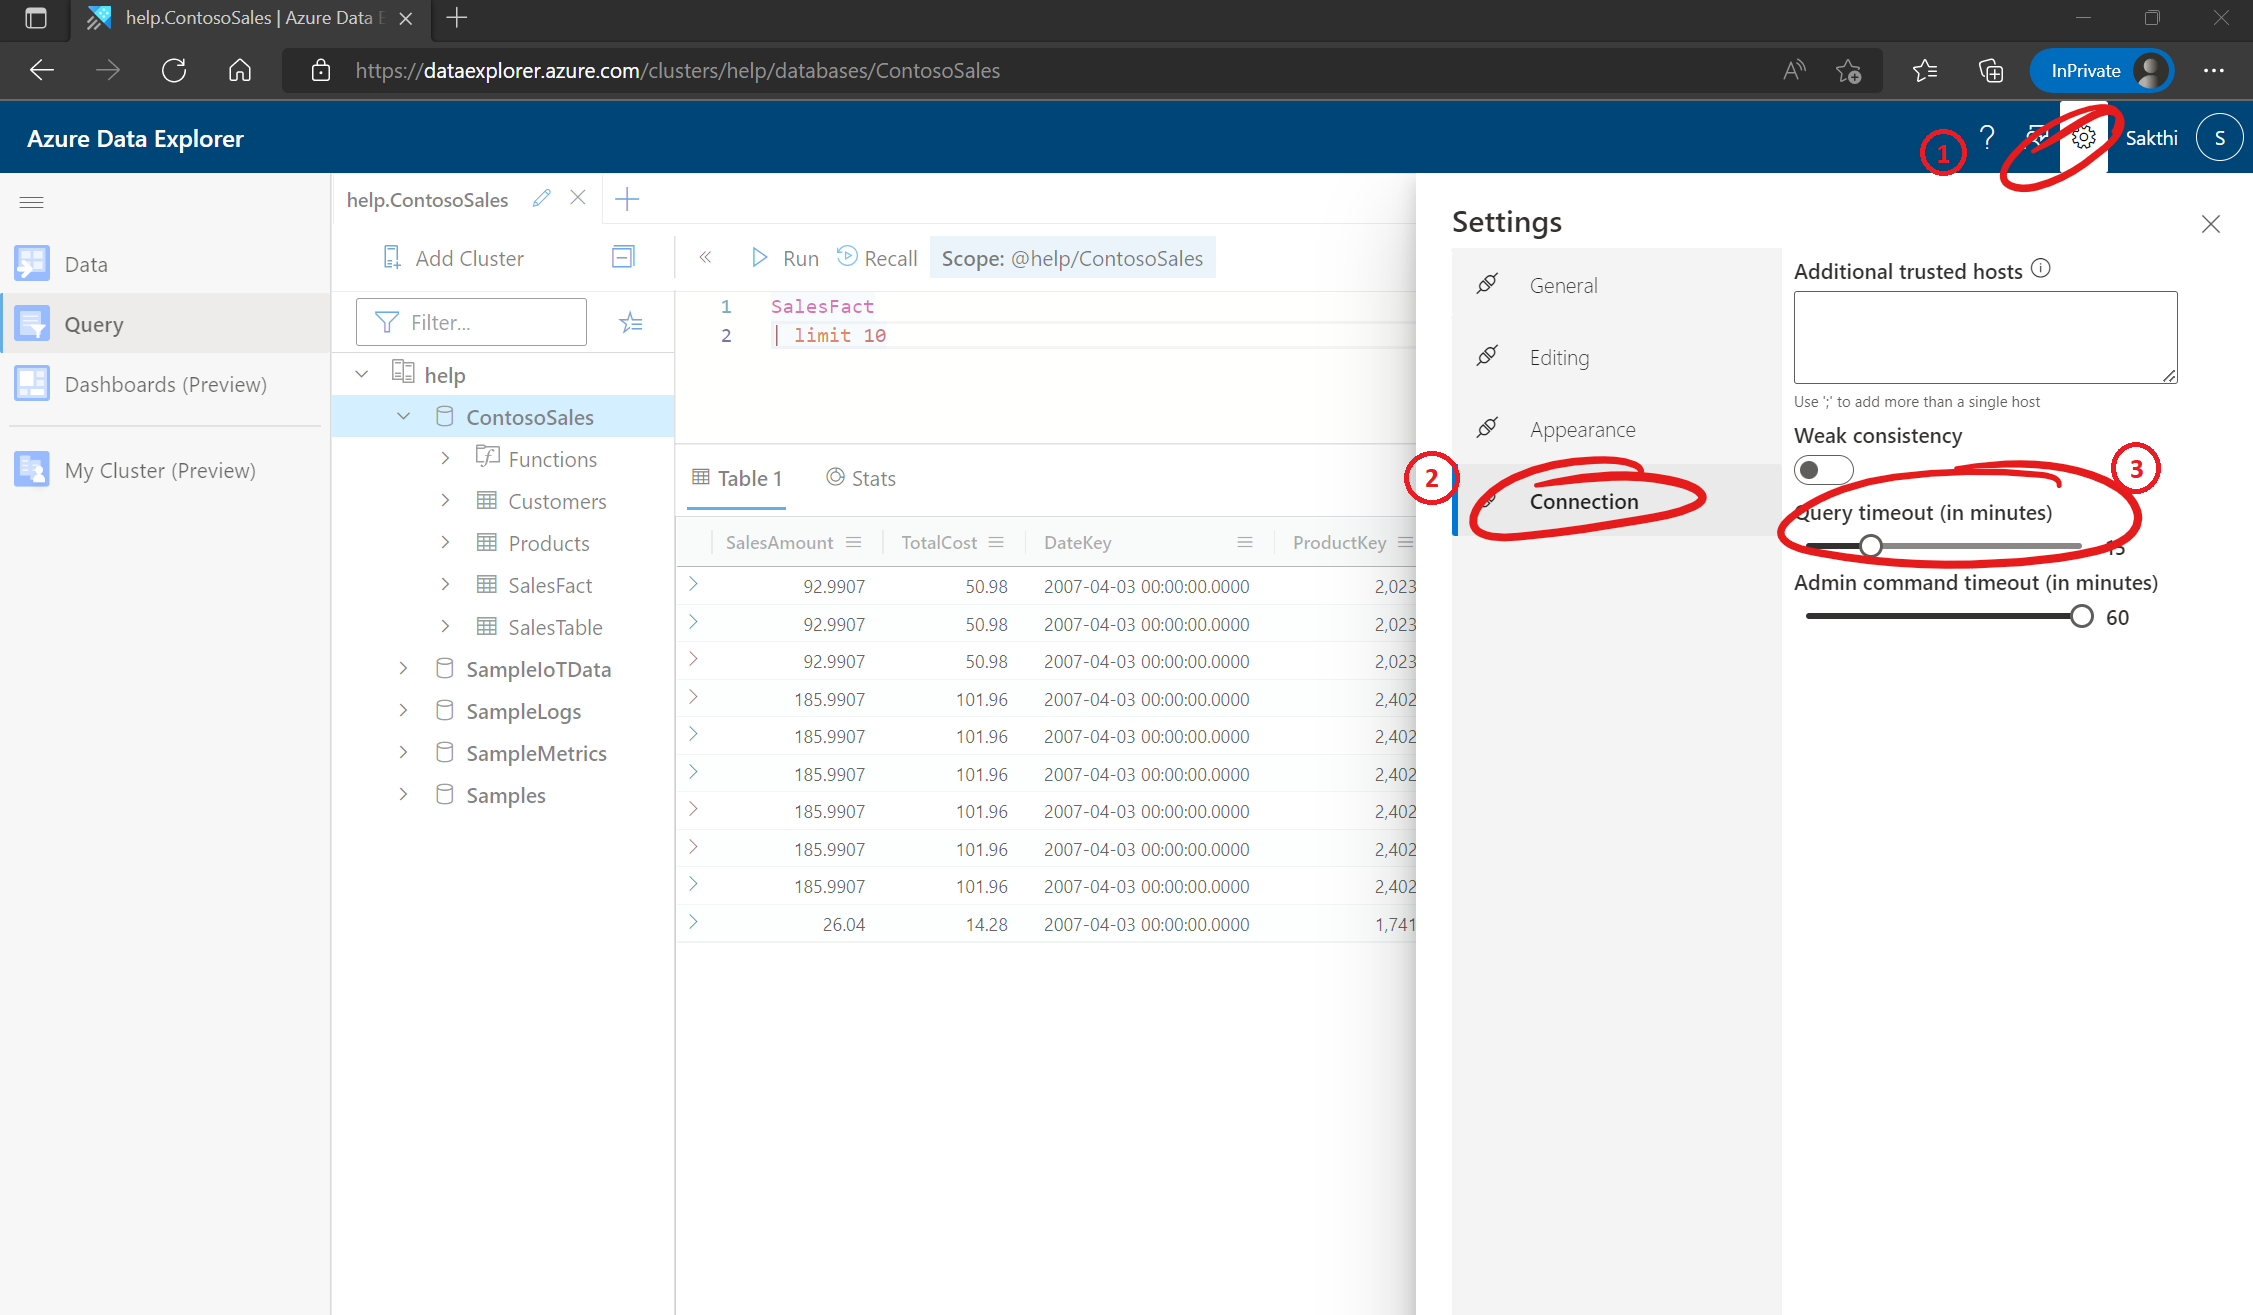The height and width of the screenshot is (1315, 2253).
Task: Enable the Weak consistency toggle
Action: click(x=1823, y=470)
